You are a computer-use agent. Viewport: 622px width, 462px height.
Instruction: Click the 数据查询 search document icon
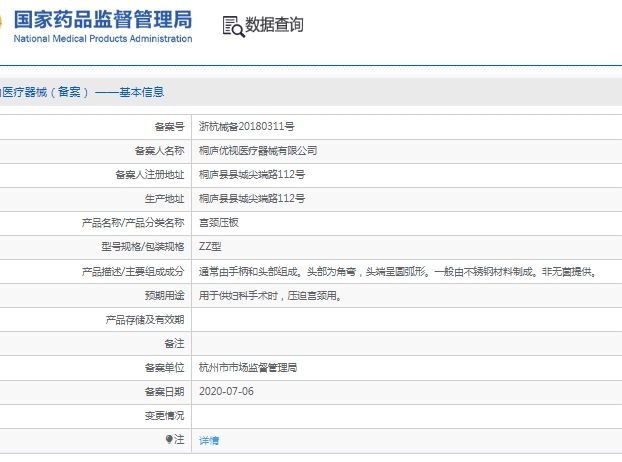(x=233, y=26)
